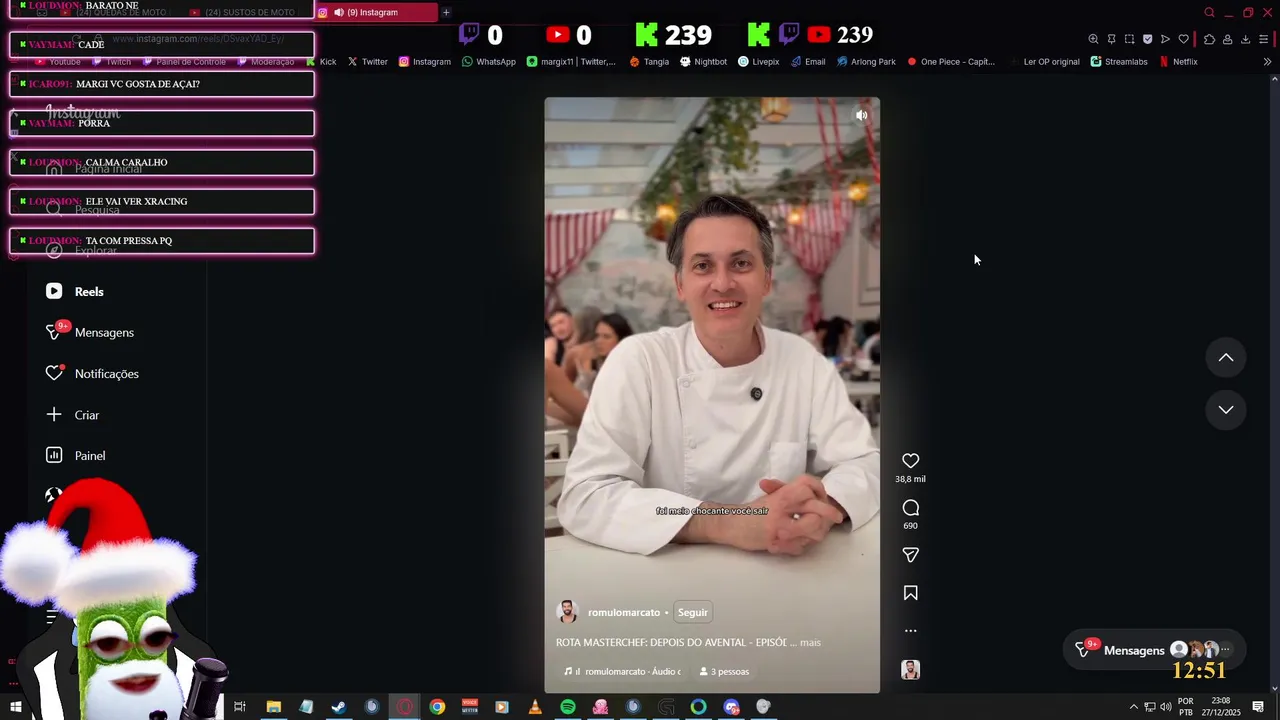Like the reel with the heart icon
Screen dimensions: 1280x720
(x=910, y=461)
